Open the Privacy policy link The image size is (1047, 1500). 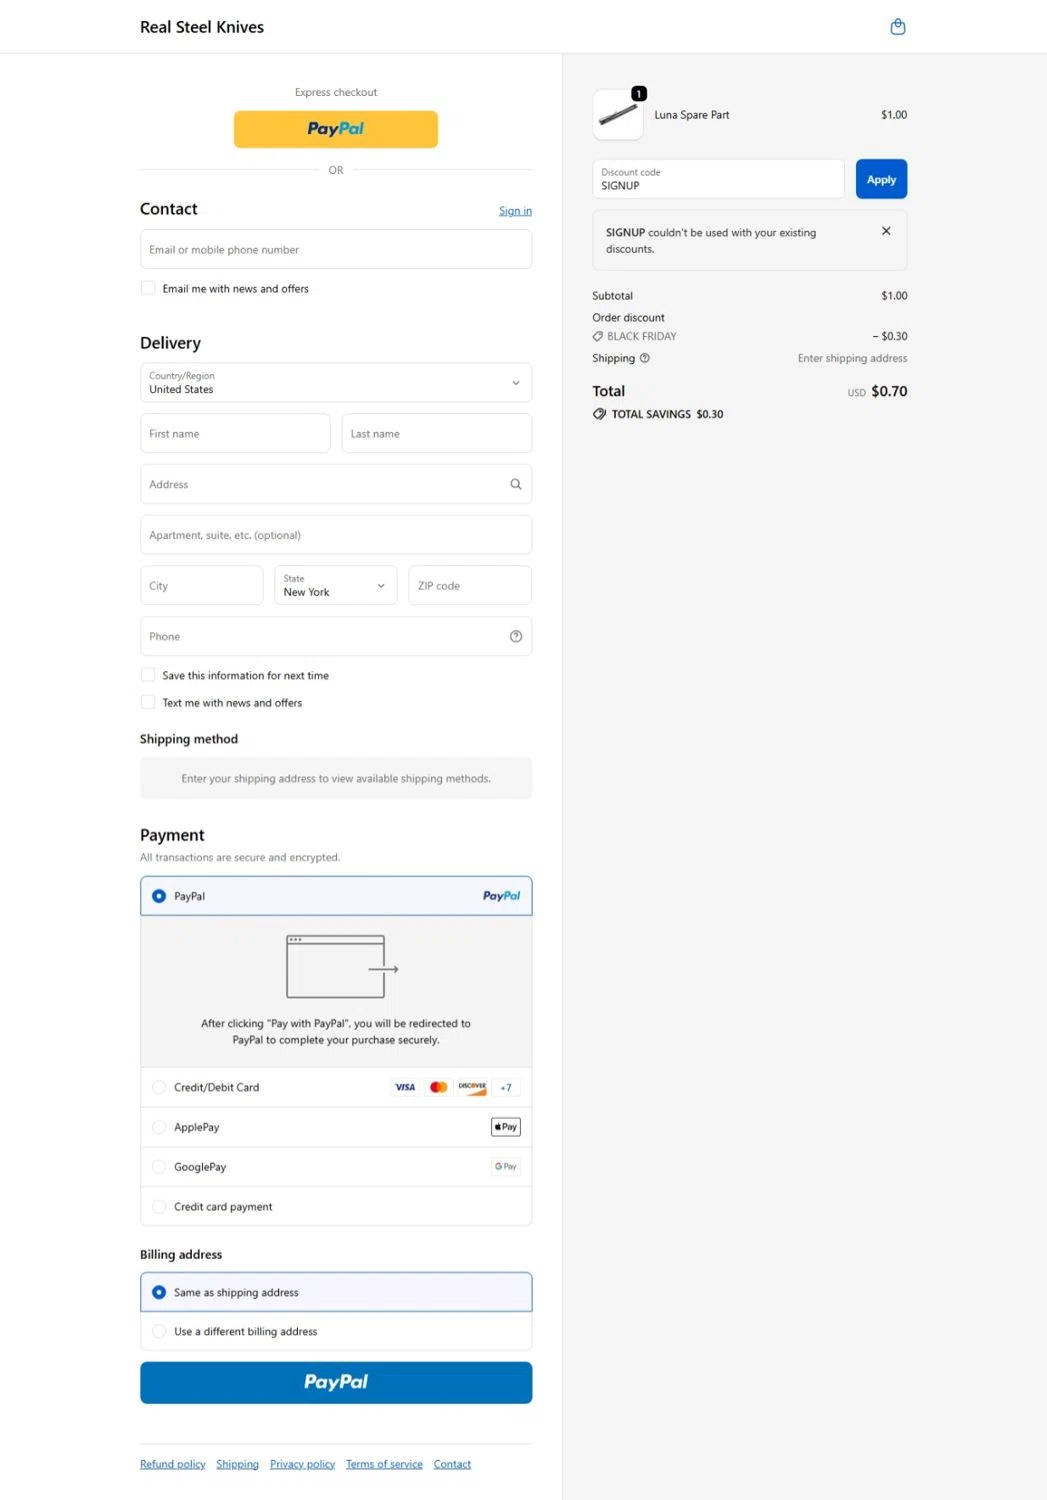302,1464
